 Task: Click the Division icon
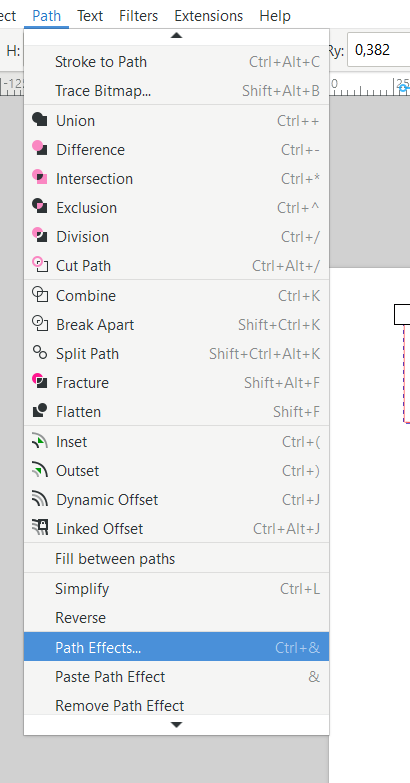pyautogui.click(x=39, y=236)
